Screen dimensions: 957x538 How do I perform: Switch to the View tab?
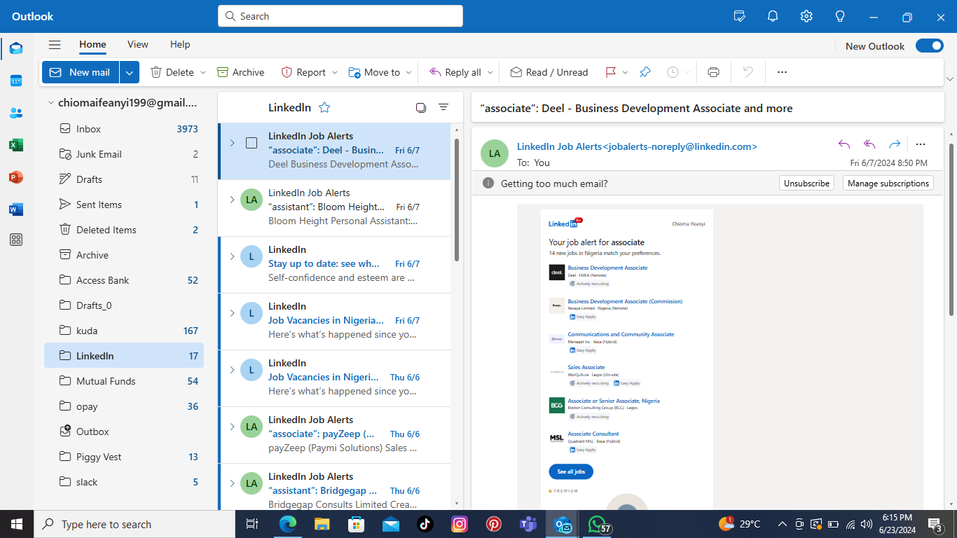137,45
